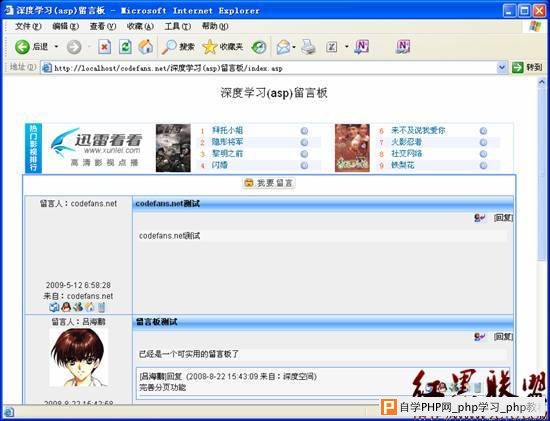Click the play icon next to 拜托小姐

coord(304,131)
